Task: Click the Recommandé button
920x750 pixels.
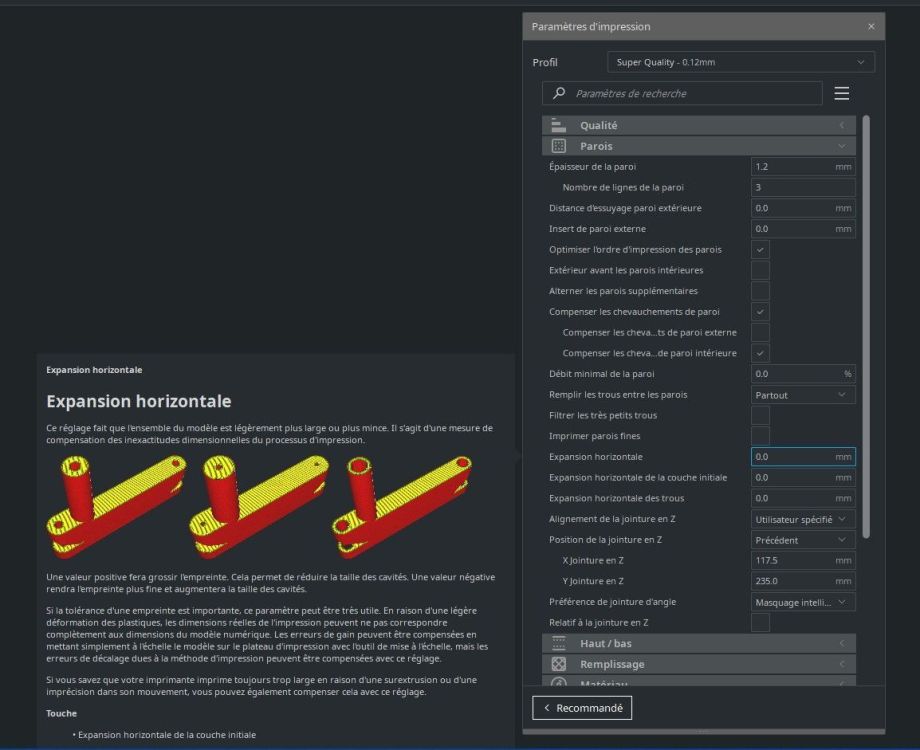Action: [x=582, y=708]
